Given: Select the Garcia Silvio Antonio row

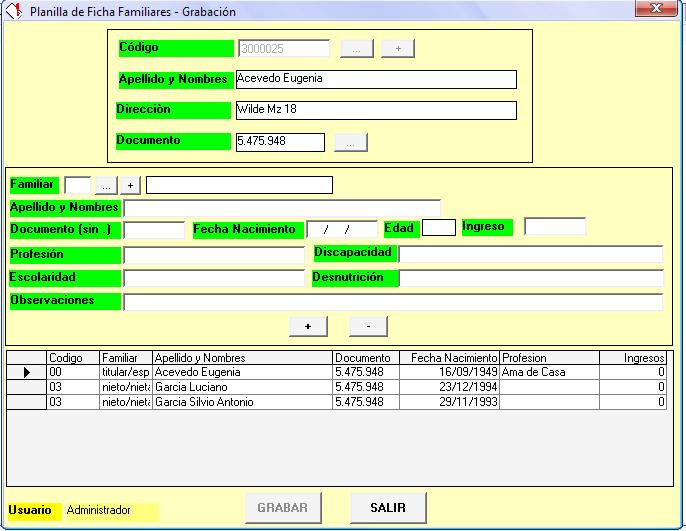Looking at the screenshot, I should coord(240,402).
